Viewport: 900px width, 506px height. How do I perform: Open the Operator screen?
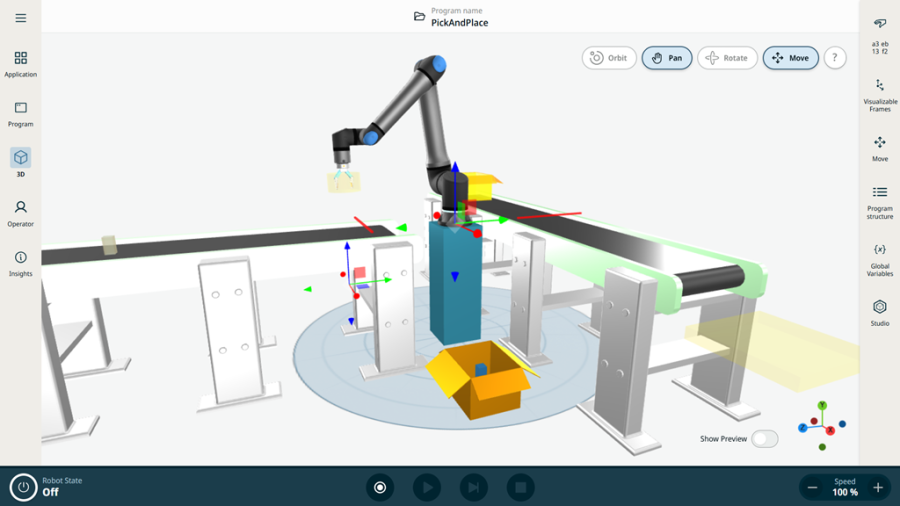[20, 213]
